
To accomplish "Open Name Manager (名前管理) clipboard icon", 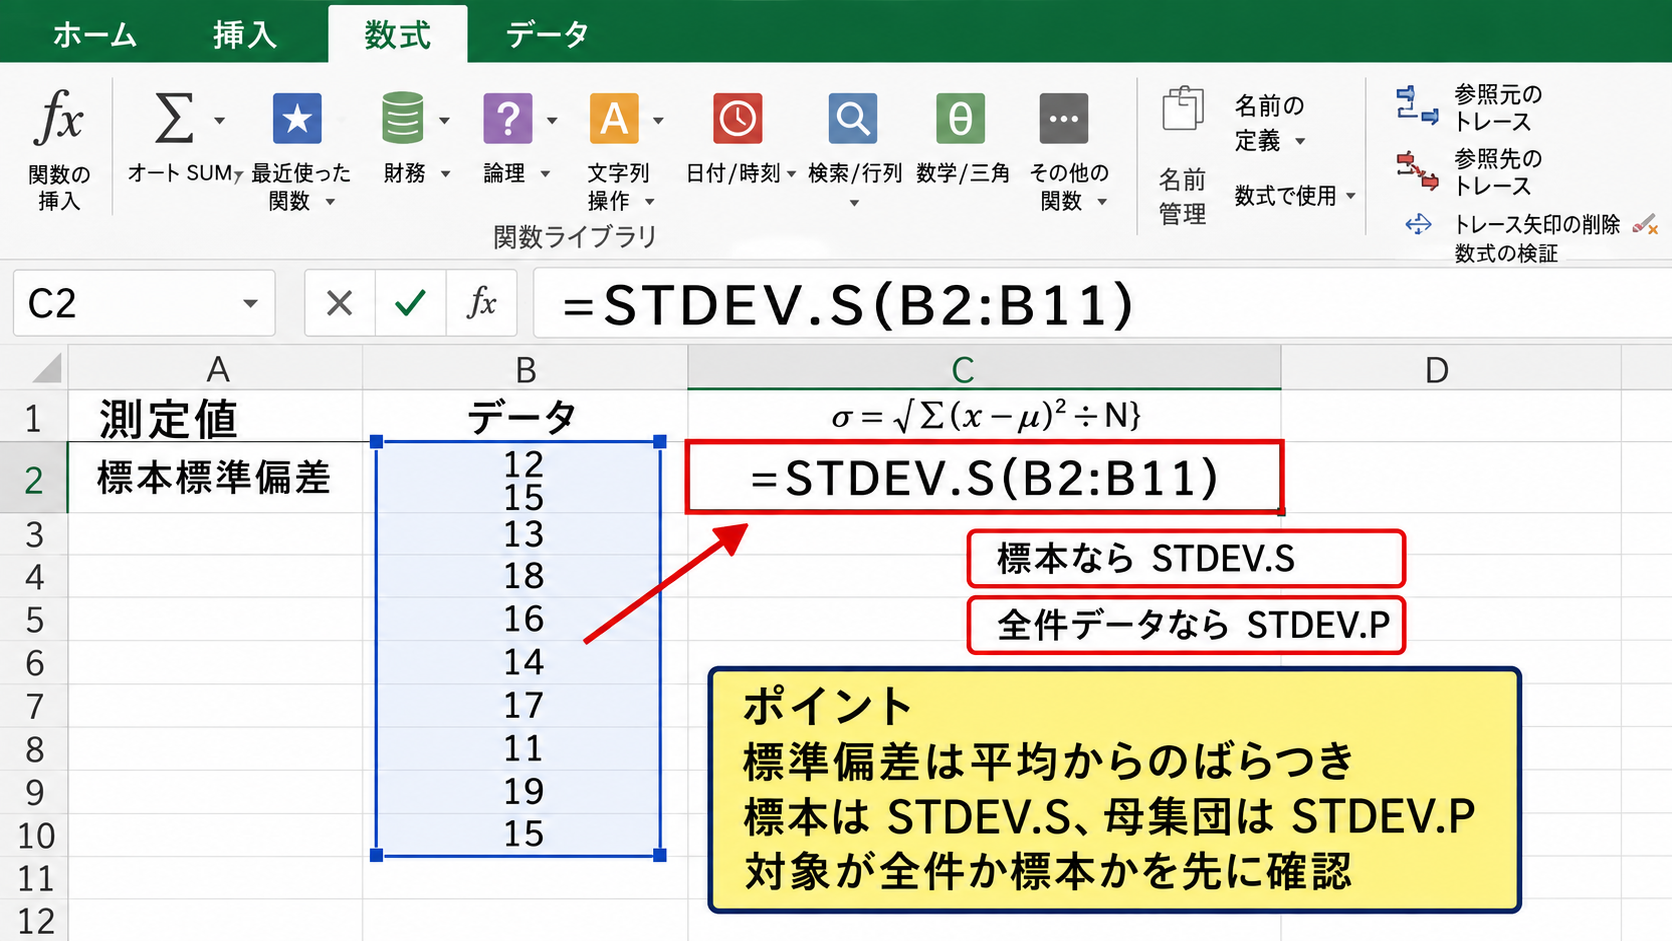I will 1182,109.
